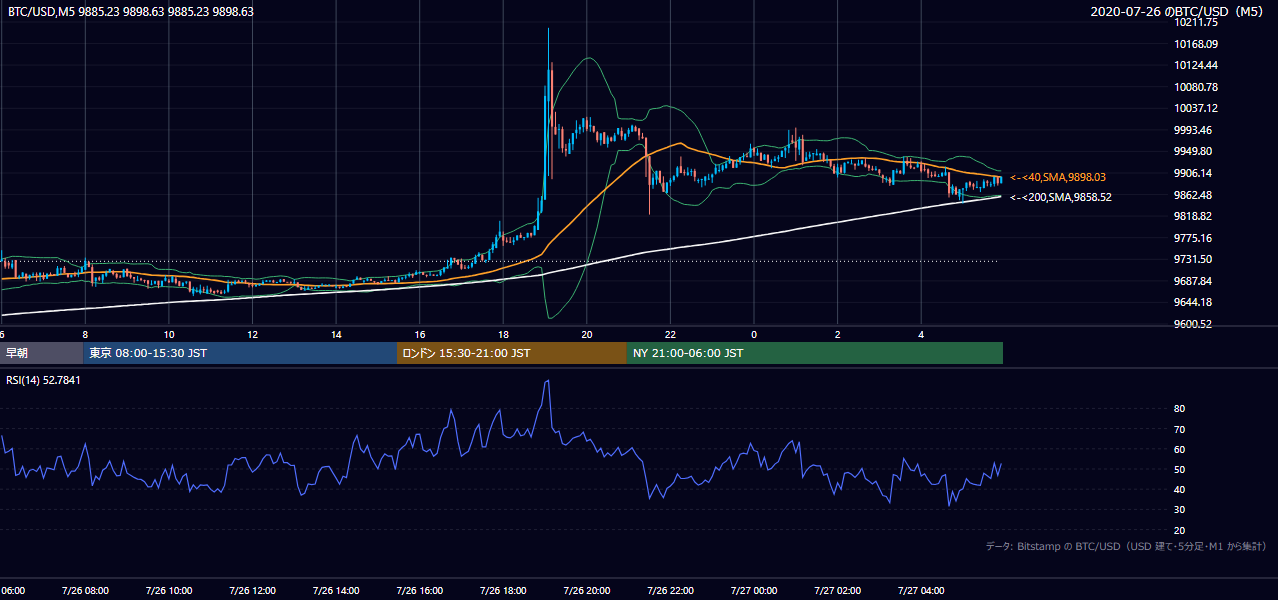Click the '7/26 16:00' time axis label

point(420,590)
